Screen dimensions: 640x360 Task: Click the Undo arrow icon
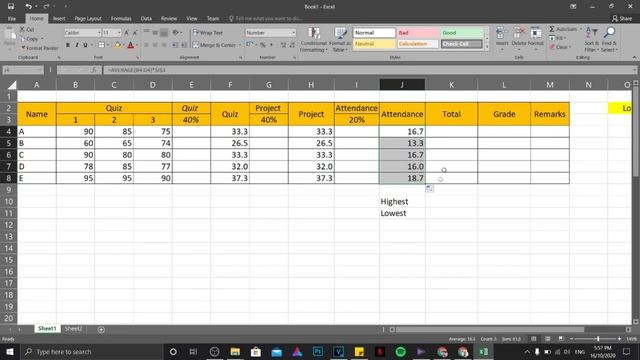[28, 6]
